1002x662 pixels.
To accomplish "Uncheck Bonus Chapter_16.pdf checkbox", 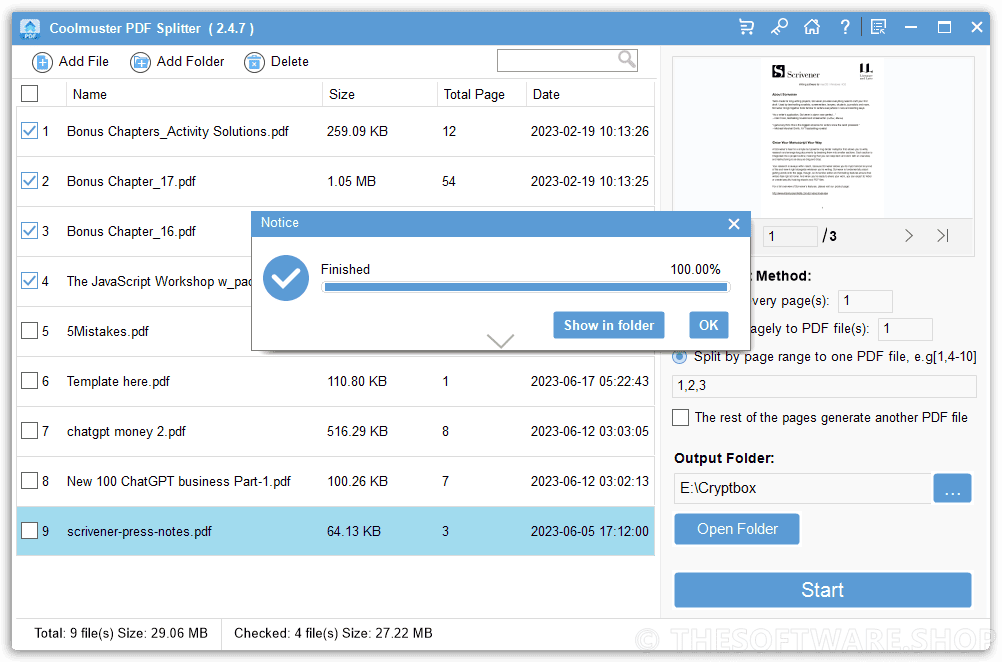I will click(x=29, y=231).
